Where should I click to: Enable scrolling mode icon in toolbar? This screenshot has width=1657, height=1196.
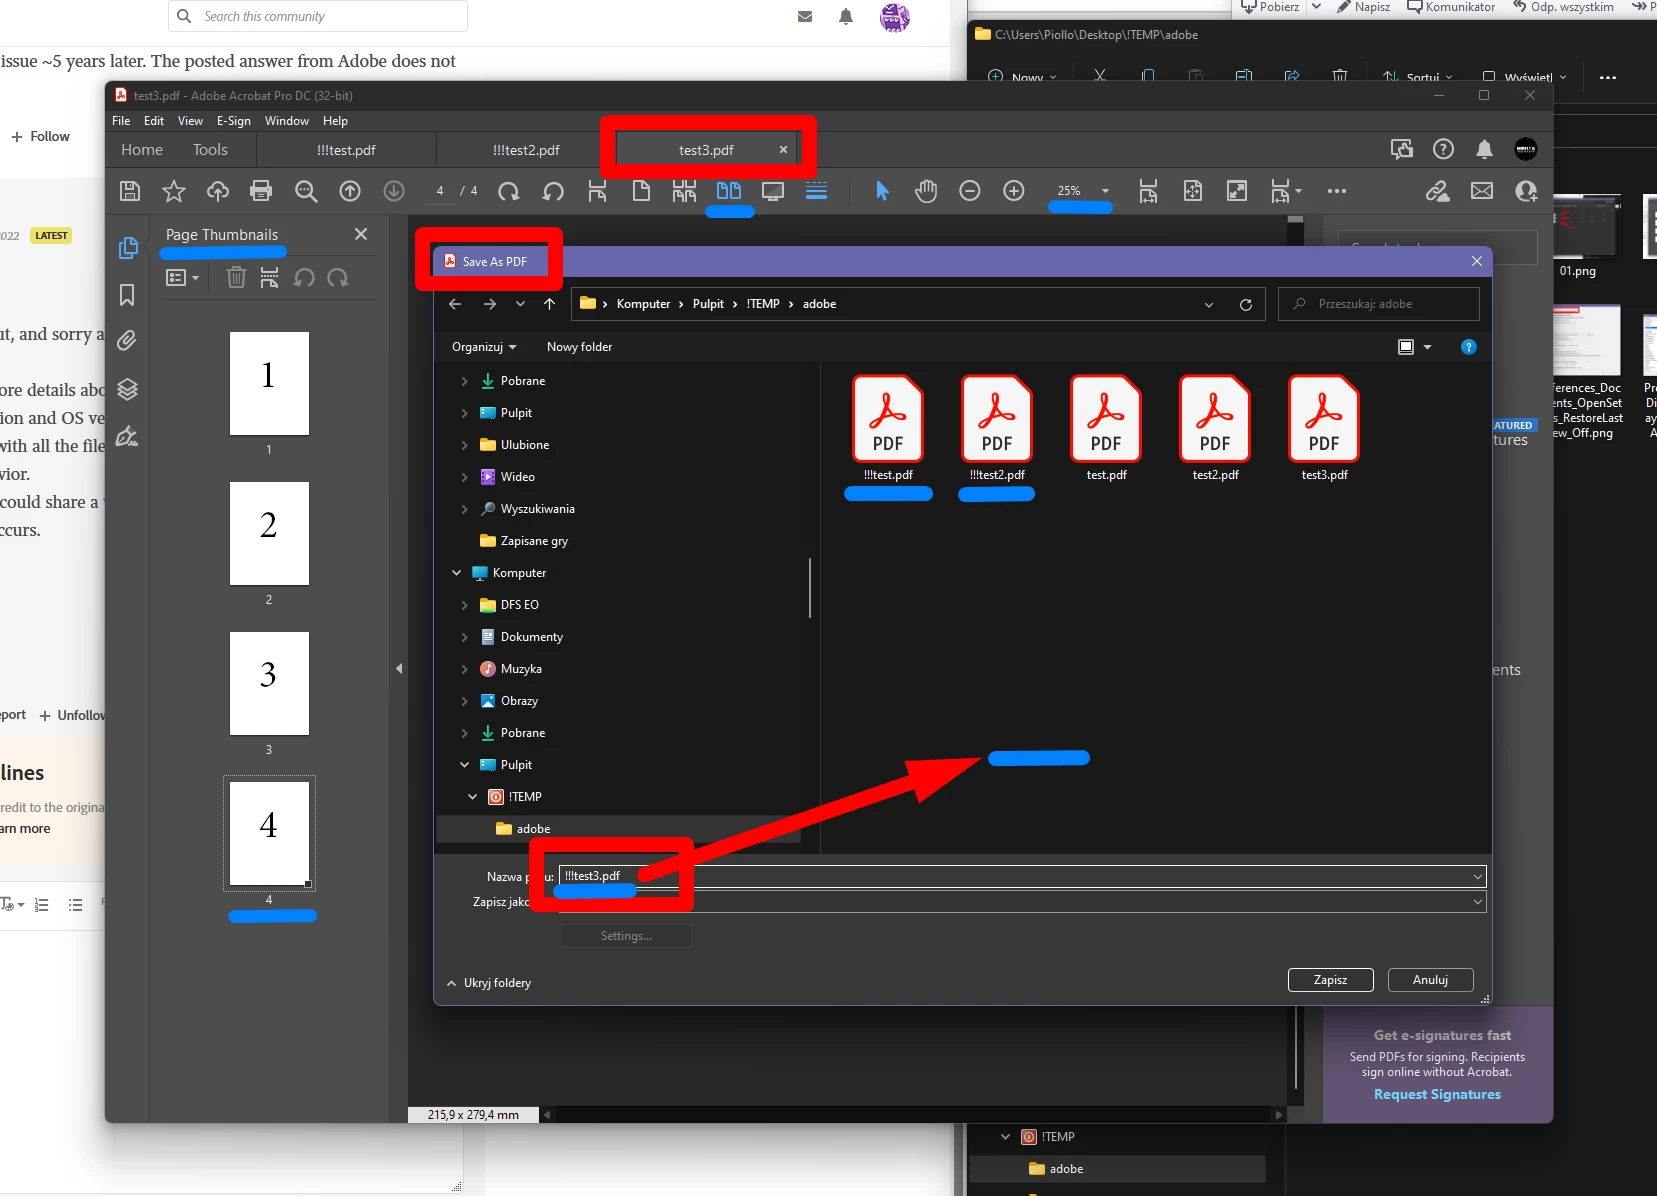click(816, 191)
